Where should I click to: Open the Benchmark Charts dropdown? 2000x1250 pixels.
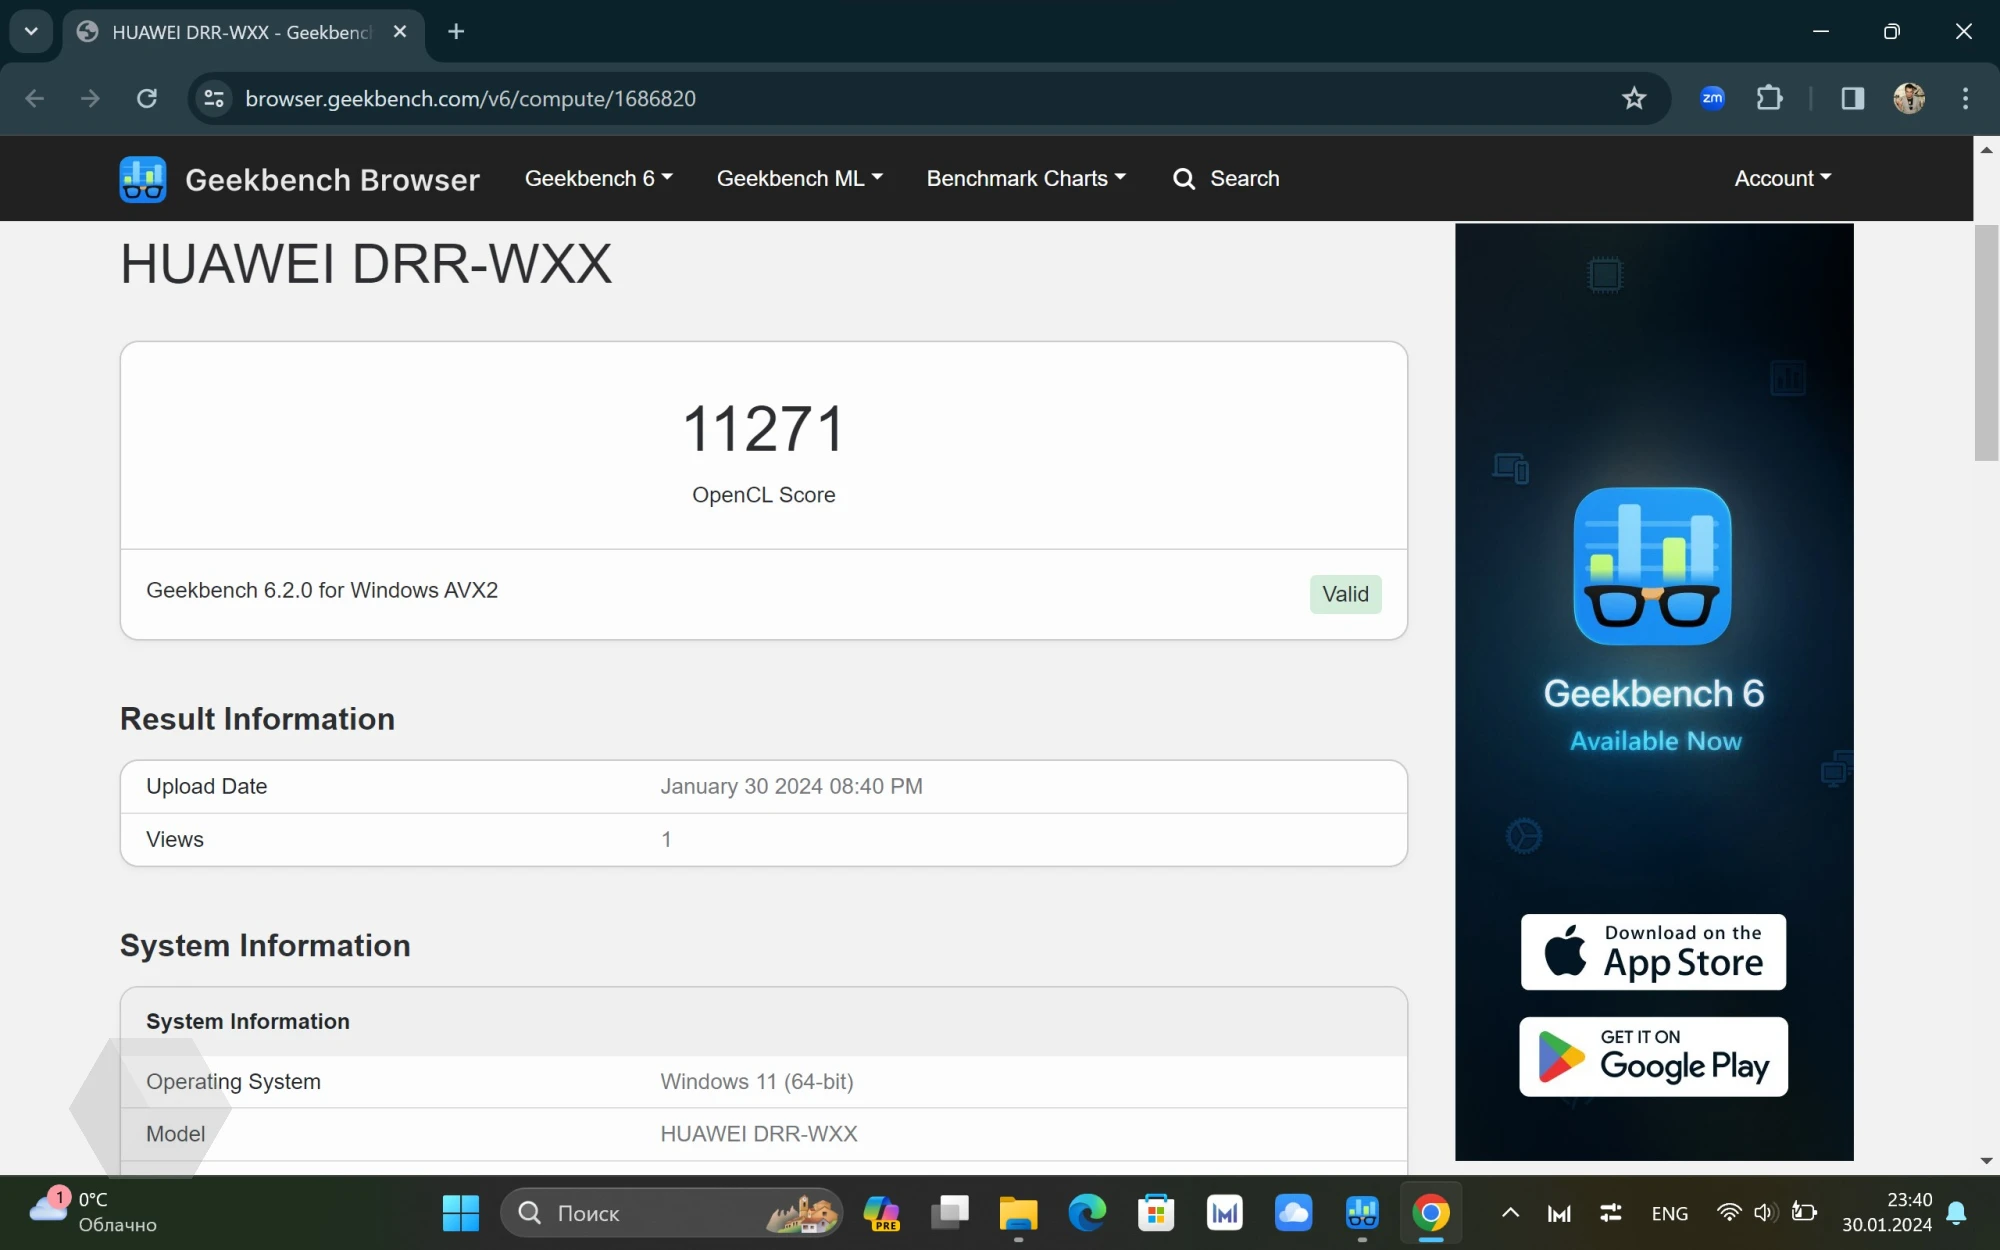point(1026,178)
